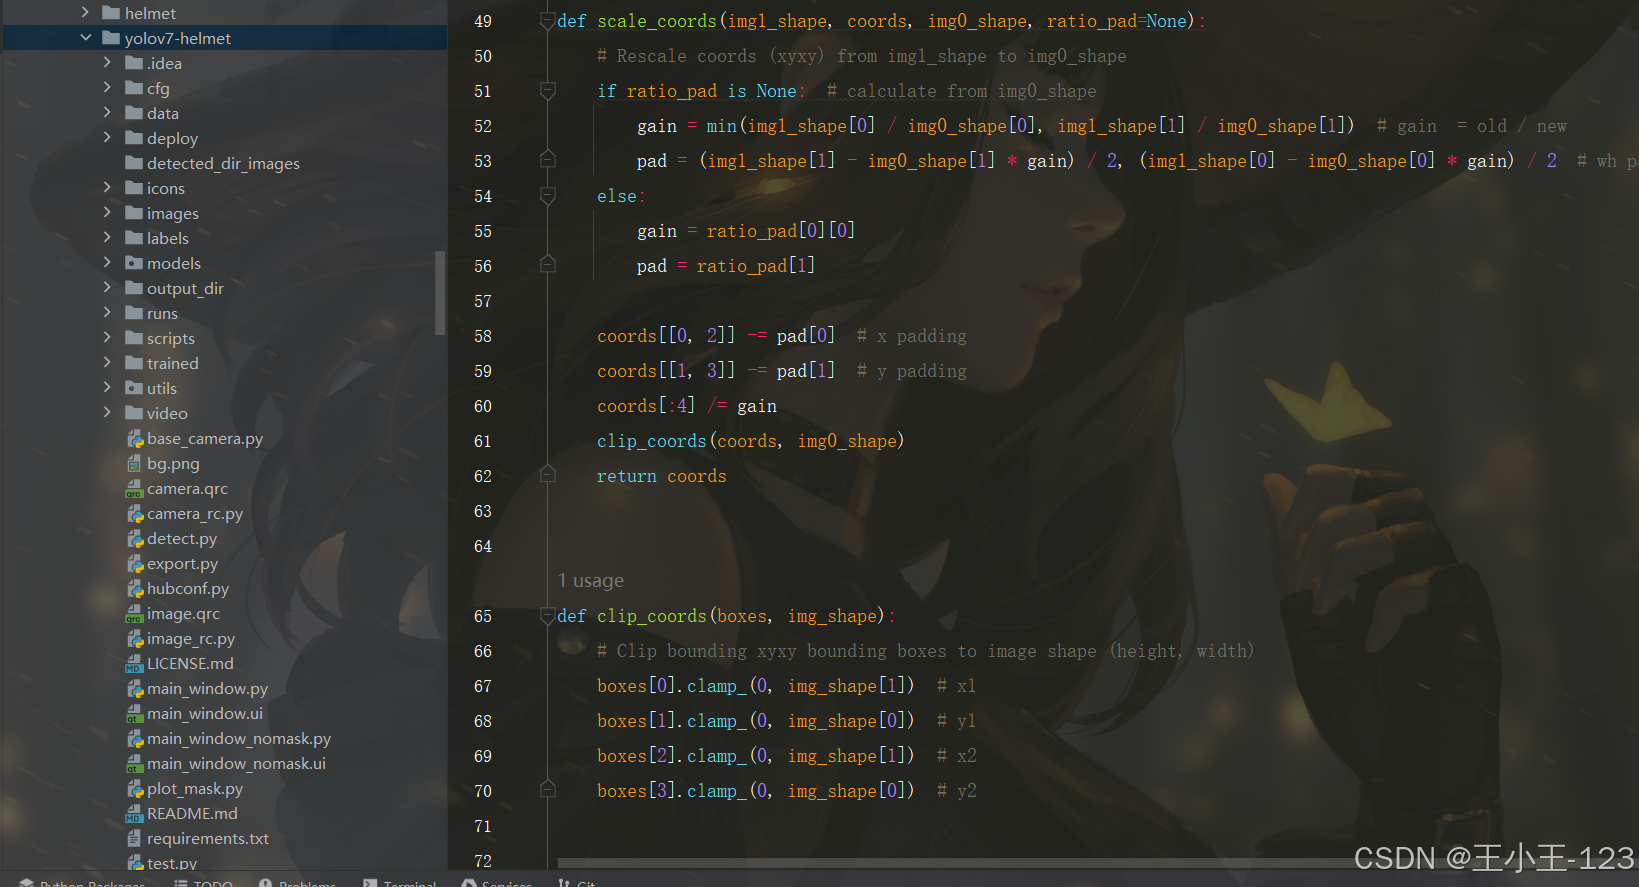Click the main_window.ui Qt file icon
Screen dimensions: 1639x887
pos(135,714)
